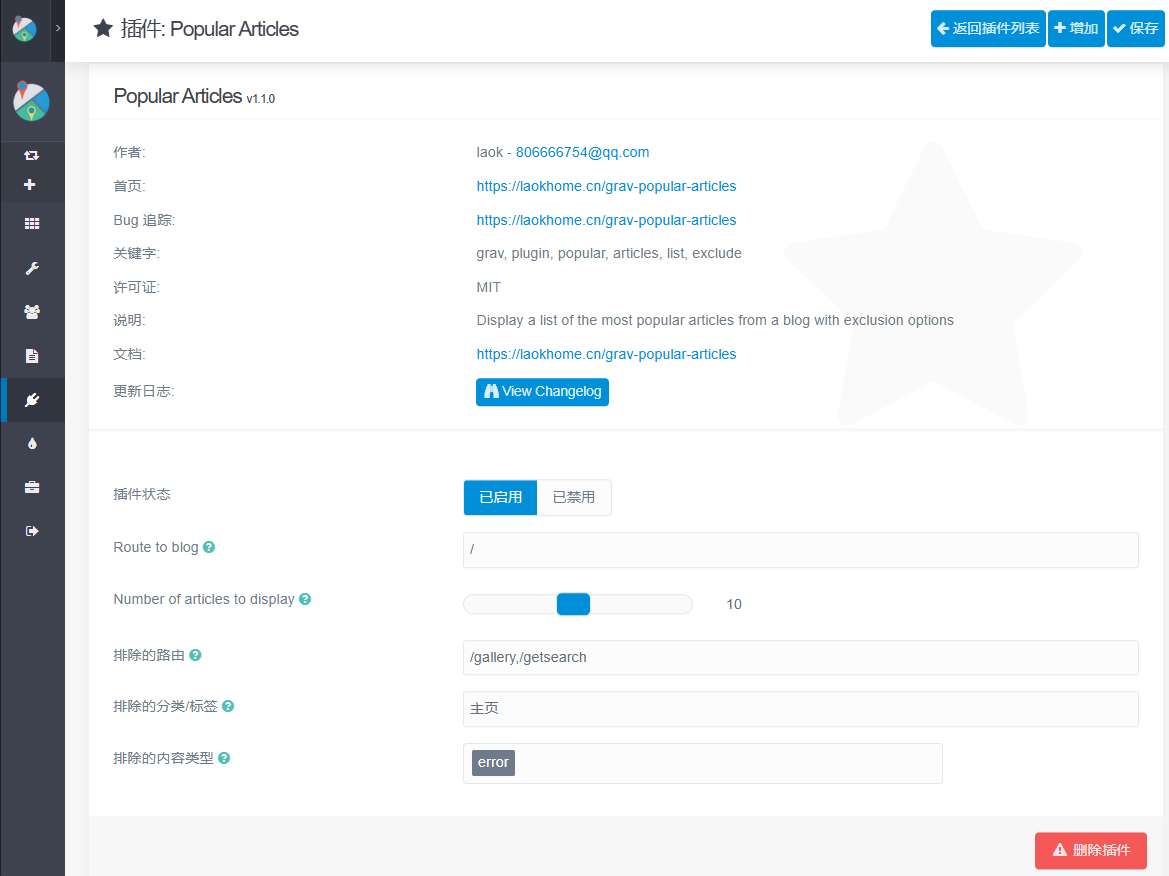Open Themes via the droplet icon
1169x876 pixels.
[x=32, y=443]
